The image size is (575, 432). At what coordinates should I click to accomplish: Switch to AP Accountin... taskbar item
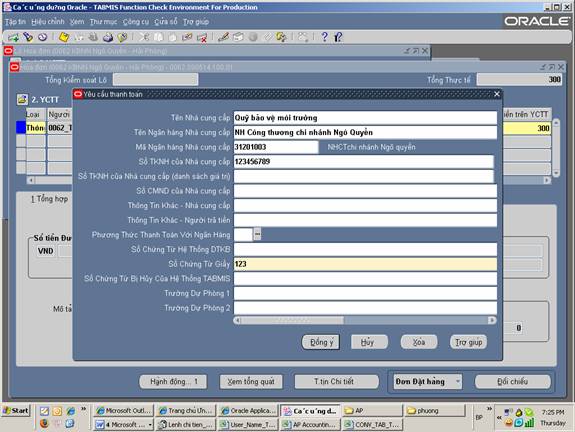[311, 425]
